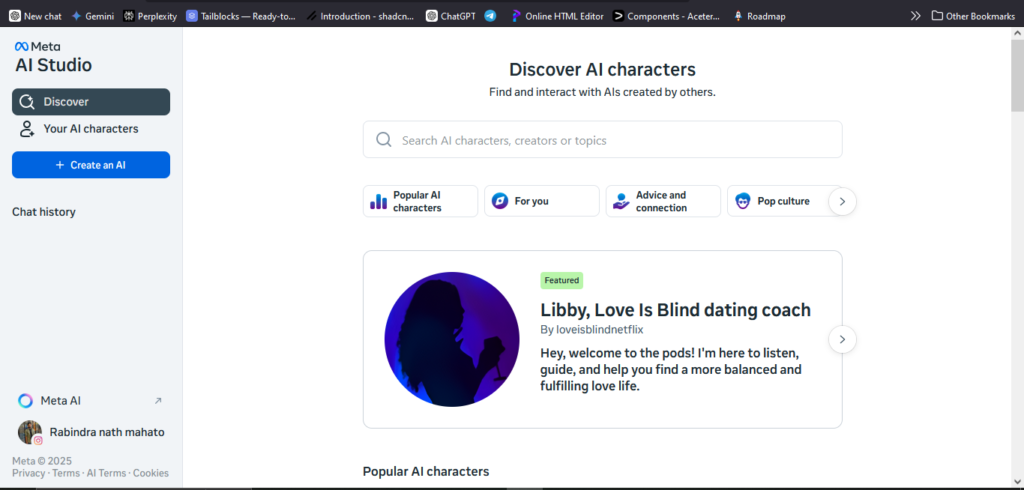The image size is (1024, 490).
Task: Click the Create an AI button
Action: pos(91,165)
